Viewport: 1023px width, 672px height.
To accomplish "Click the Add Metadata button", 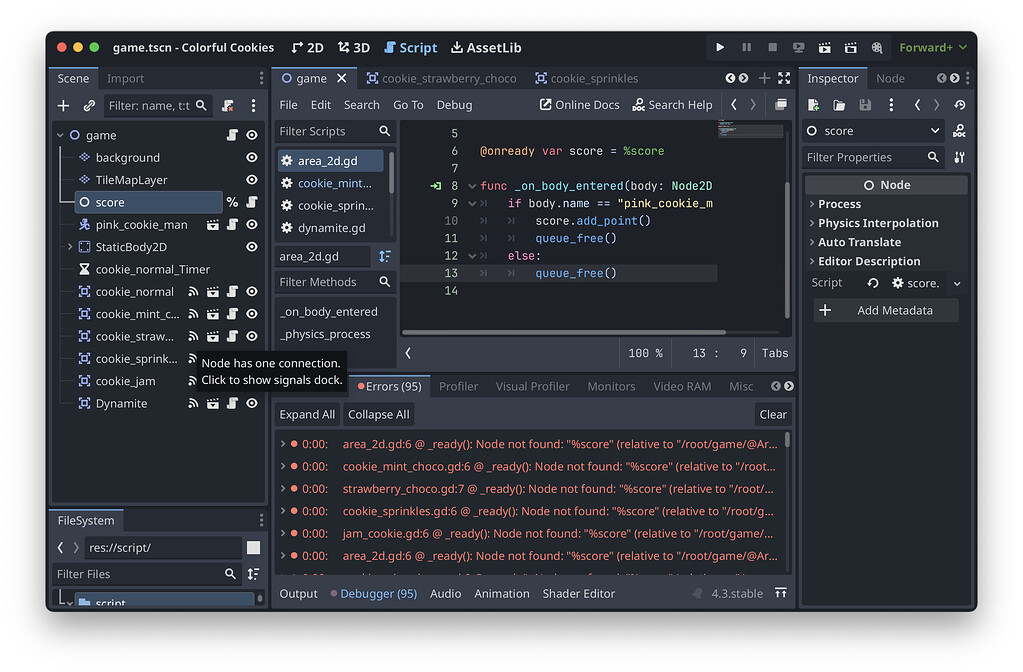I will click(884, 310).
